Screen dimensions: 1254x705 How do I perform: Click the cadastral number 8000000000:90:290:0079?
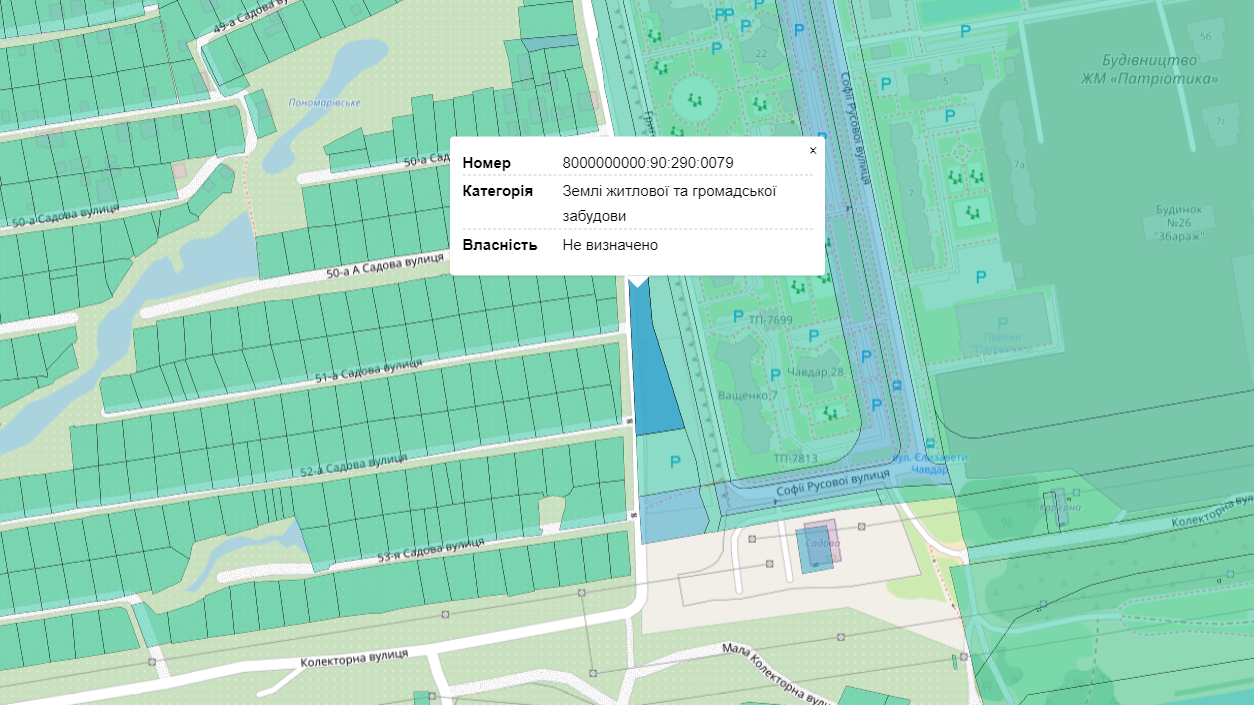pyautogui.click(x=648, y=163)
